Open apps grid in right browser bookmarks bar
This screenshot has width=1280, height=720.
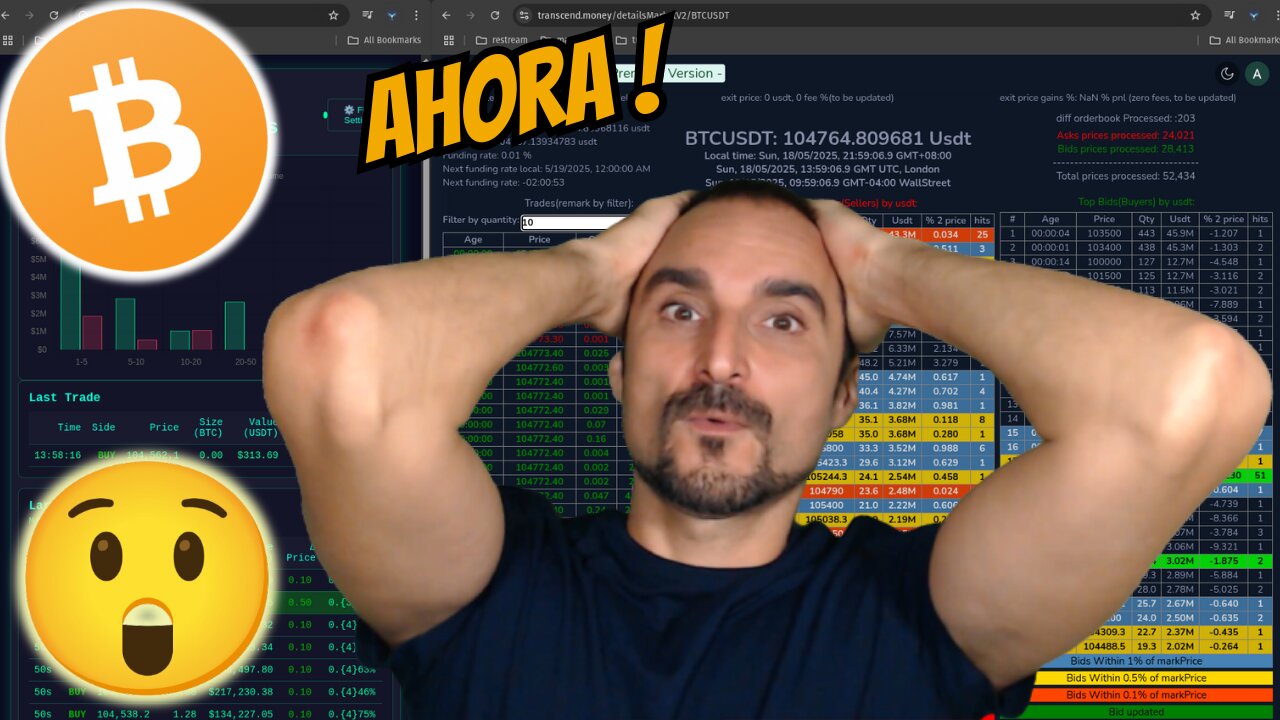[448, 40]
